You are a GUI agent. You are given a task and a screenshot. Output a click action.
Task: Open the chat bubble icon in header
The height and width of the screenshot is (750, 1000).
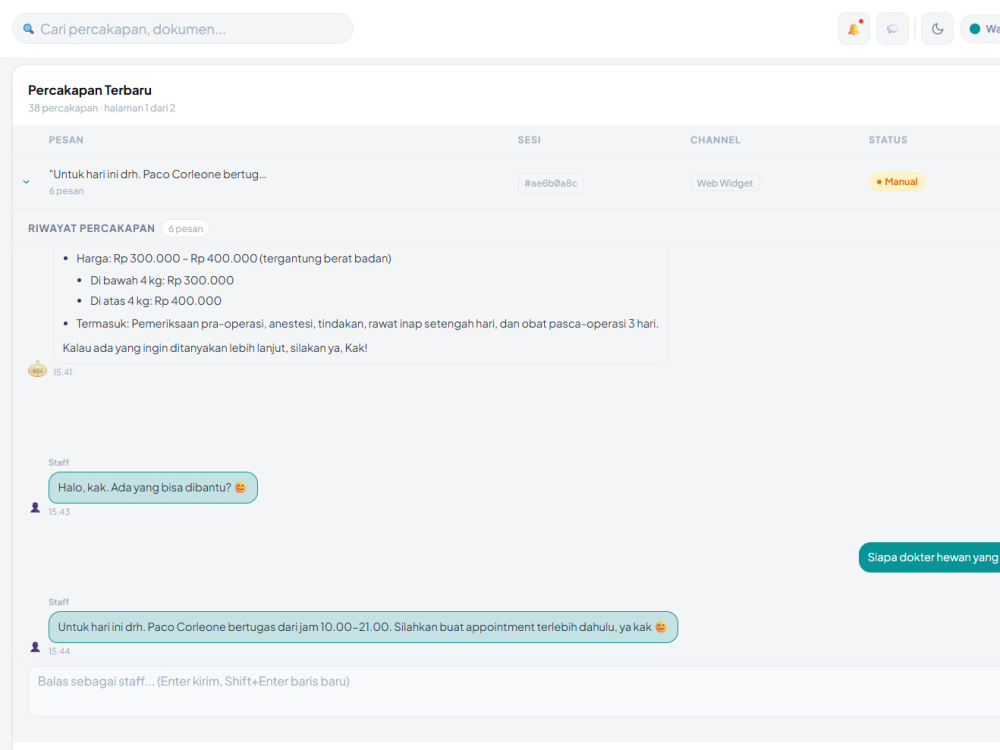(892, 29)
